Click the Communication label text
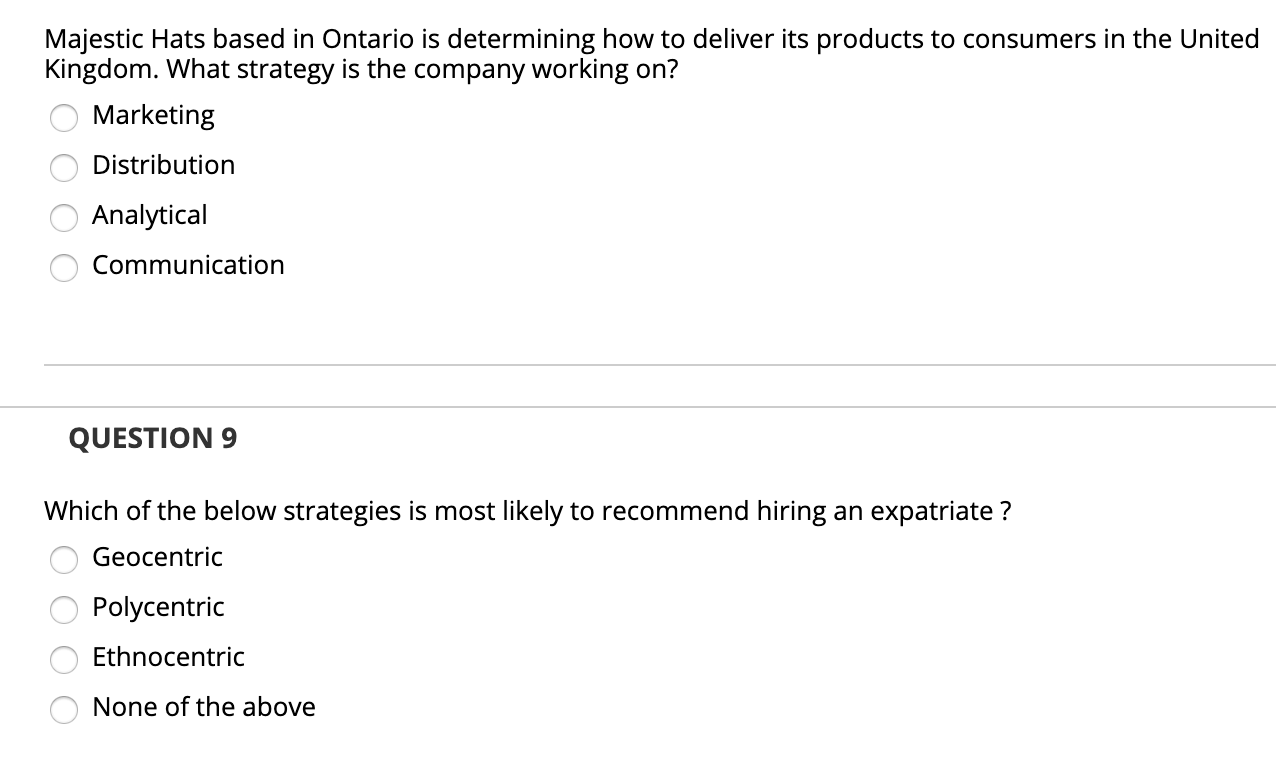The height and width of the screenshot is (780, 1276). click(x=188, y=265)
